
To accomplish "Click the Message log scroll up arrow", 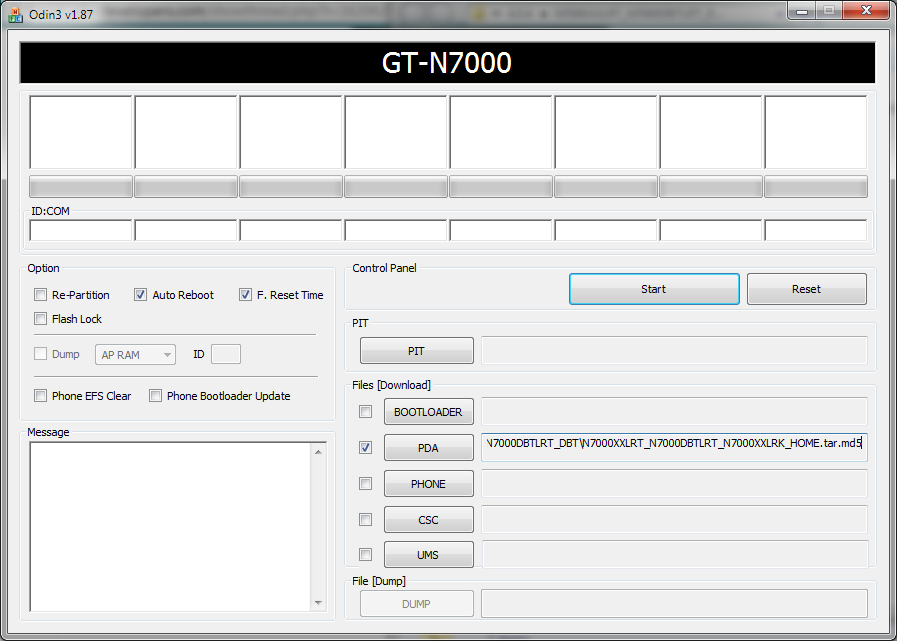I will pos(319,452).
